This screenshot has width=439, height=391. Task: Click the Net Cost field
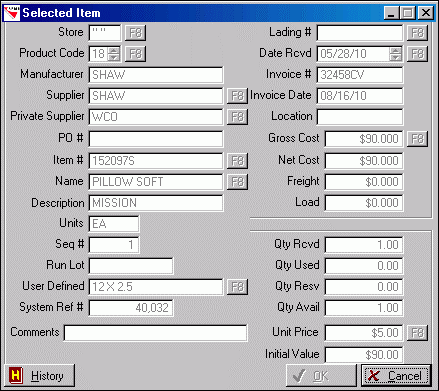(364, 161)
